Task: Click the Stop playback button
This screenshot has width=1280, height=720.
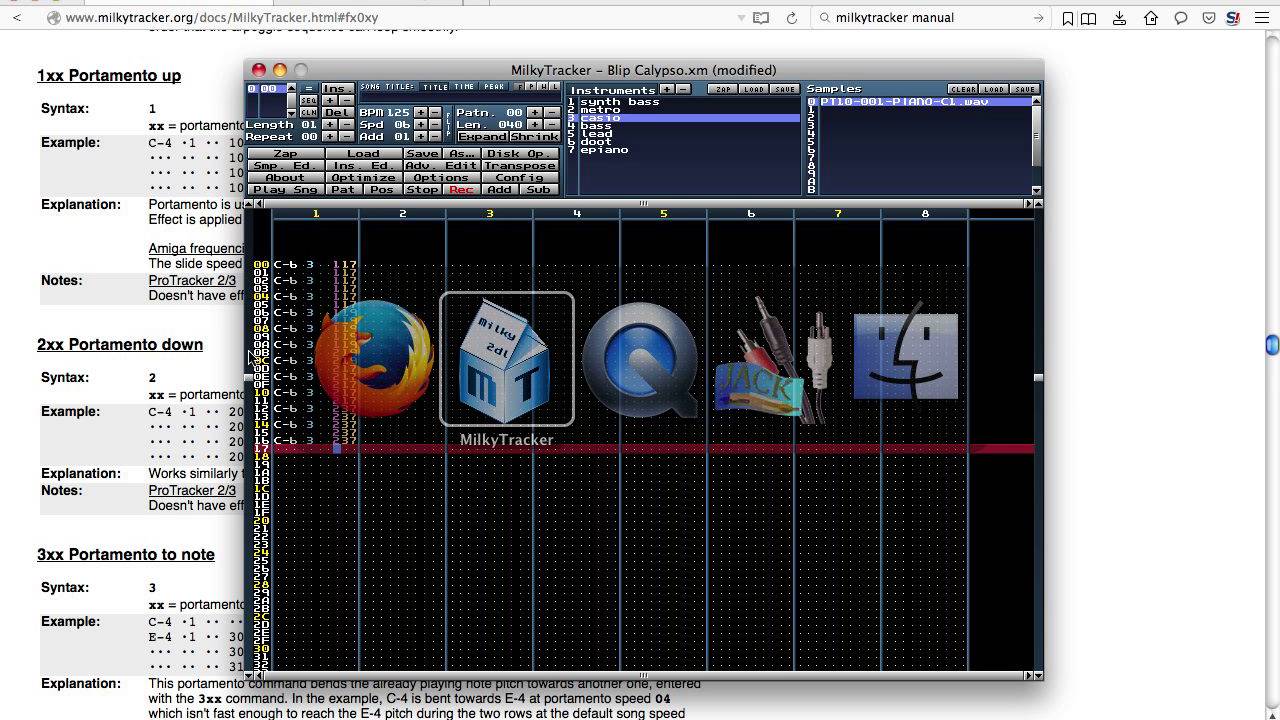Action: (x=422, y=189)
